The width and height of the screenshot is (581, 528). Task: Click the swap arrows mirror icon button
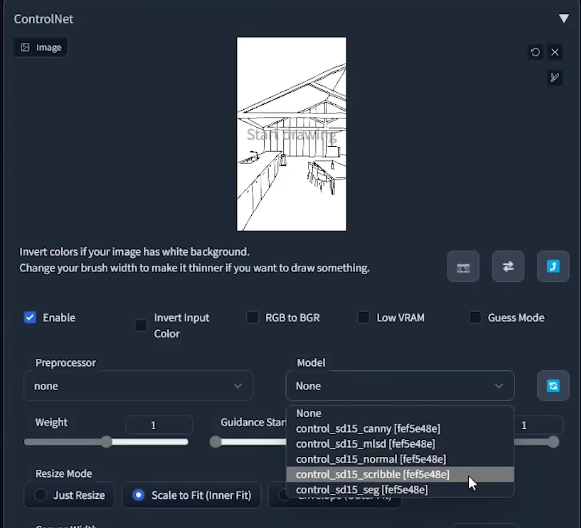[x=508, y=266]
